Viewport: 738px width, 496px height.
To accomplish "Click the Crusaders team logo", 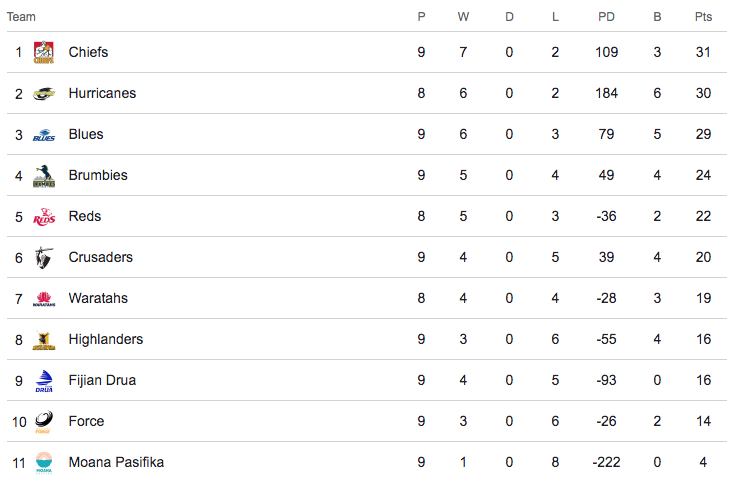I will coord(43,258).
